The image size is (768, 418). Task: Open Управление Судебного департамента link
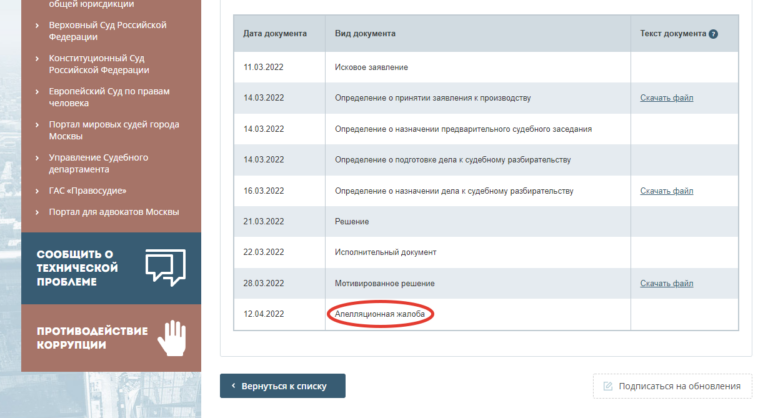point(98,163)
